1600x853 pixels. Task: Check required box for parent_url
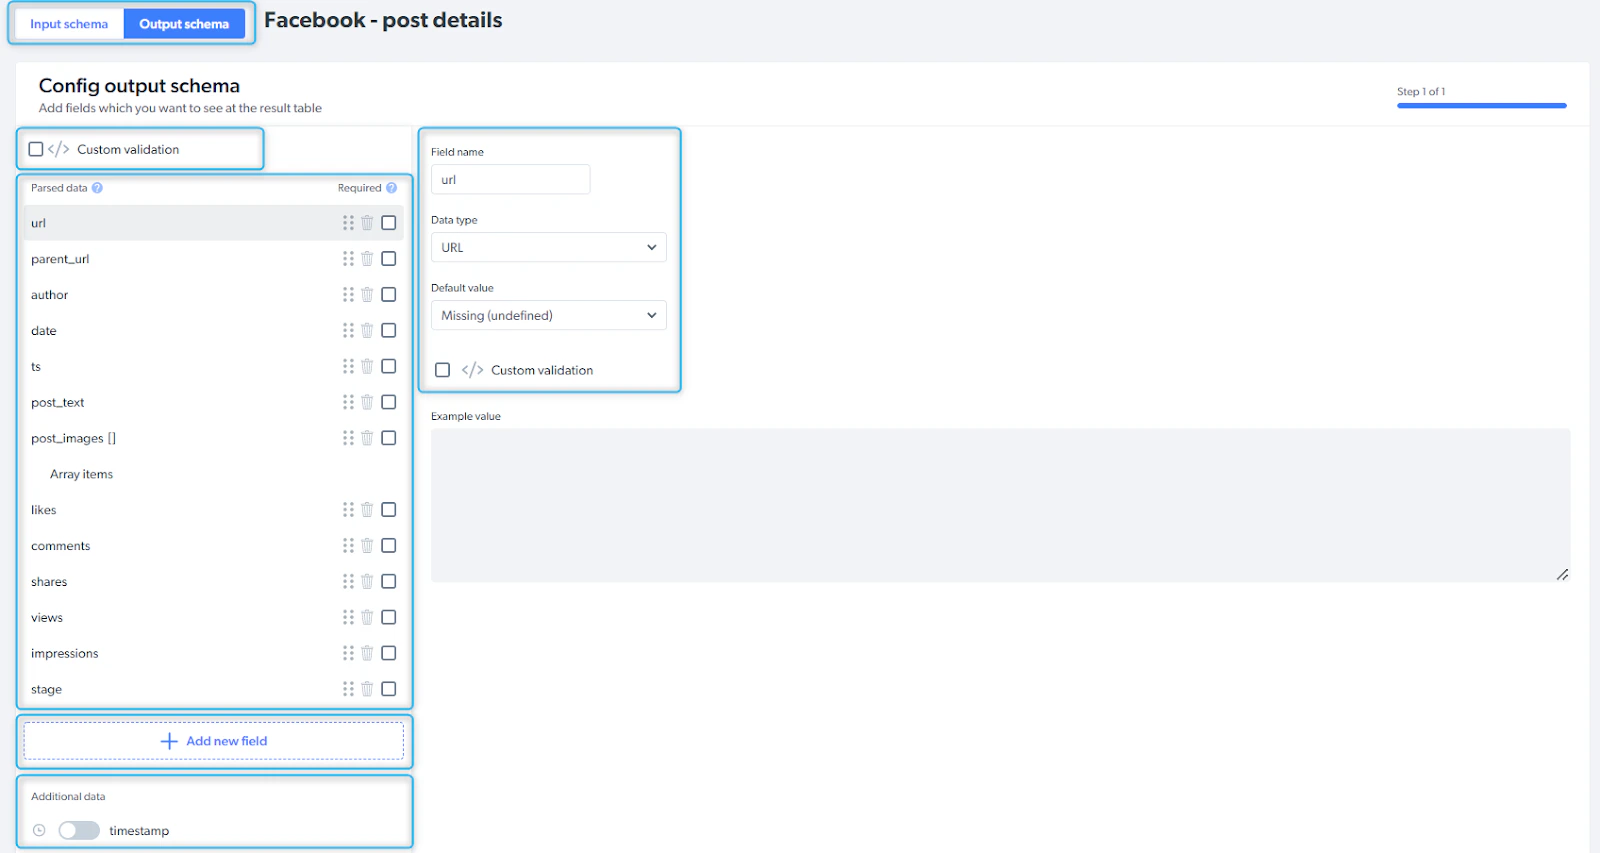pos(389,259)
